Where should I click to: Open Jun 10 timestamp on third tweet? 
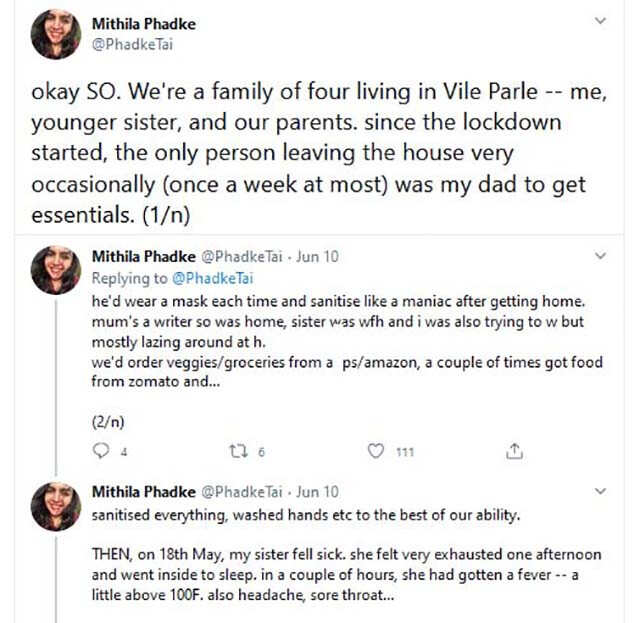coord(317,492)
